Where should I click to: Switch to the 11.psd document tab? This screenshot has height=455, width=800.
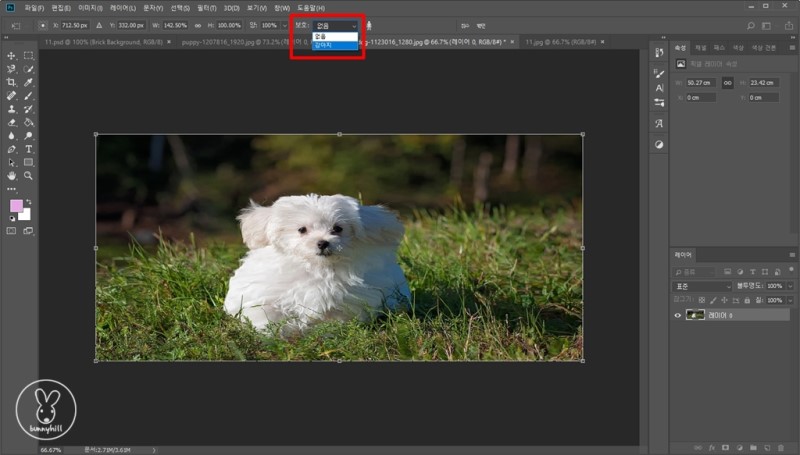tap(74, 43)
